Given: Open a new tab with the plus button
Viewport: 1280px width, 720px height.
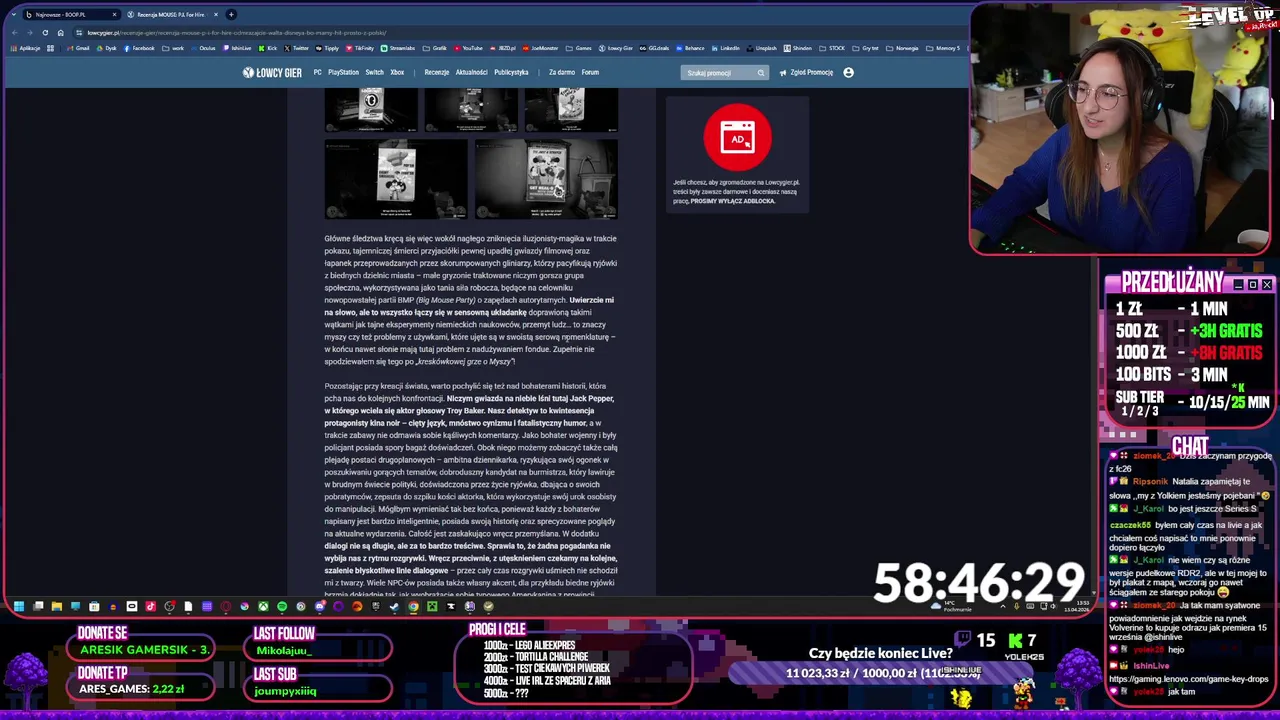Looking at the screenshot, I should (x=231, y=15).
